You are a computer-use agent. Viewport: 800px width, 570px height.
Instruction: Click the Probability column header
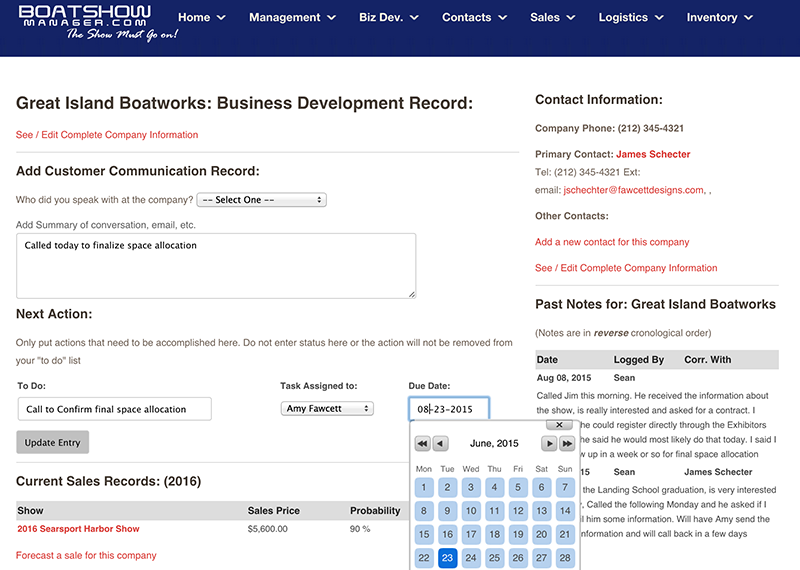pos(375,510)
